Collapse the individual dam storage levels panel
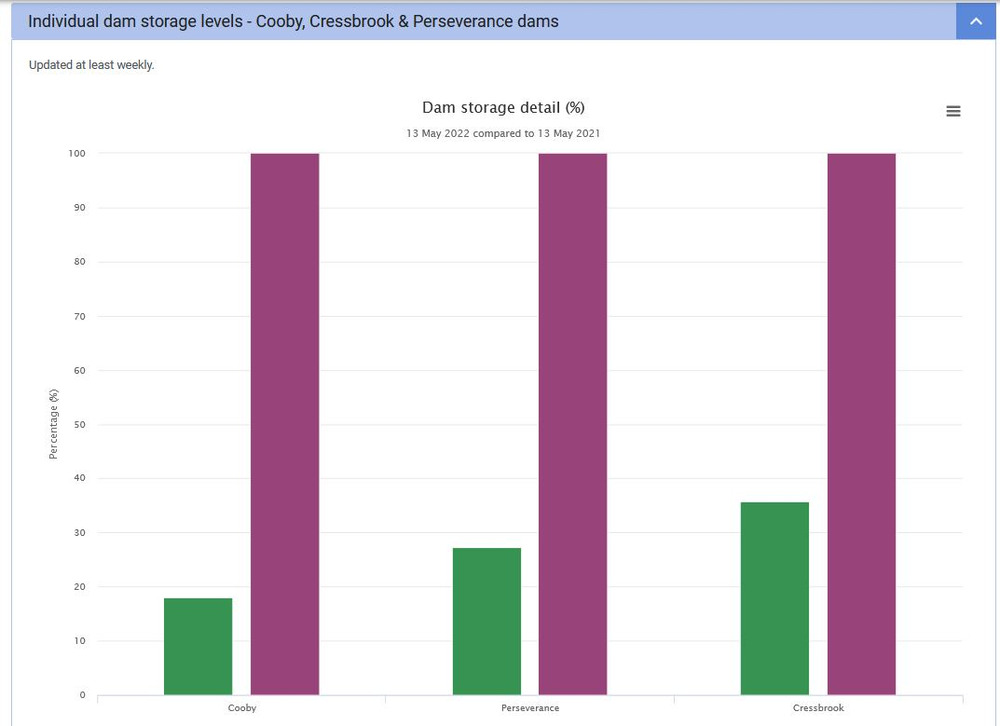The height and width of the screenshot is (726, 1000). [x=975, y=21]
